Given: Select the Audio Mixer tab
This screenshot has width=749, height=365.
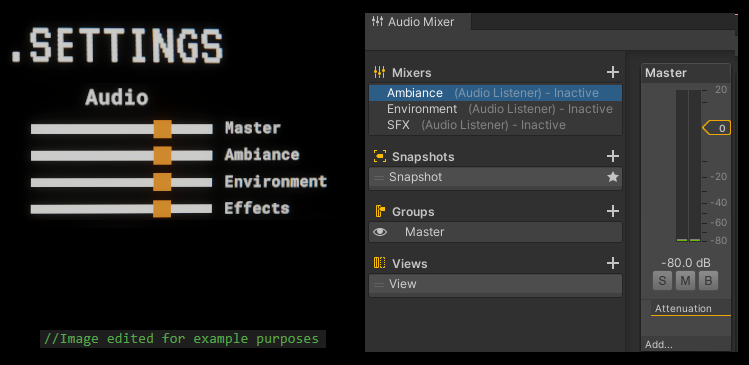Looking at the screenshot, I should tap(418, 21).
